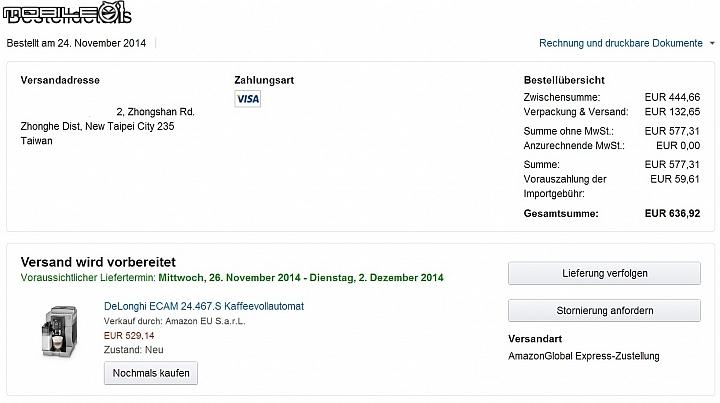Click the Versand wird vorbereitet status heading
Image resolution: width=720 pixels, height=403 pixels.
click(98, 262)
